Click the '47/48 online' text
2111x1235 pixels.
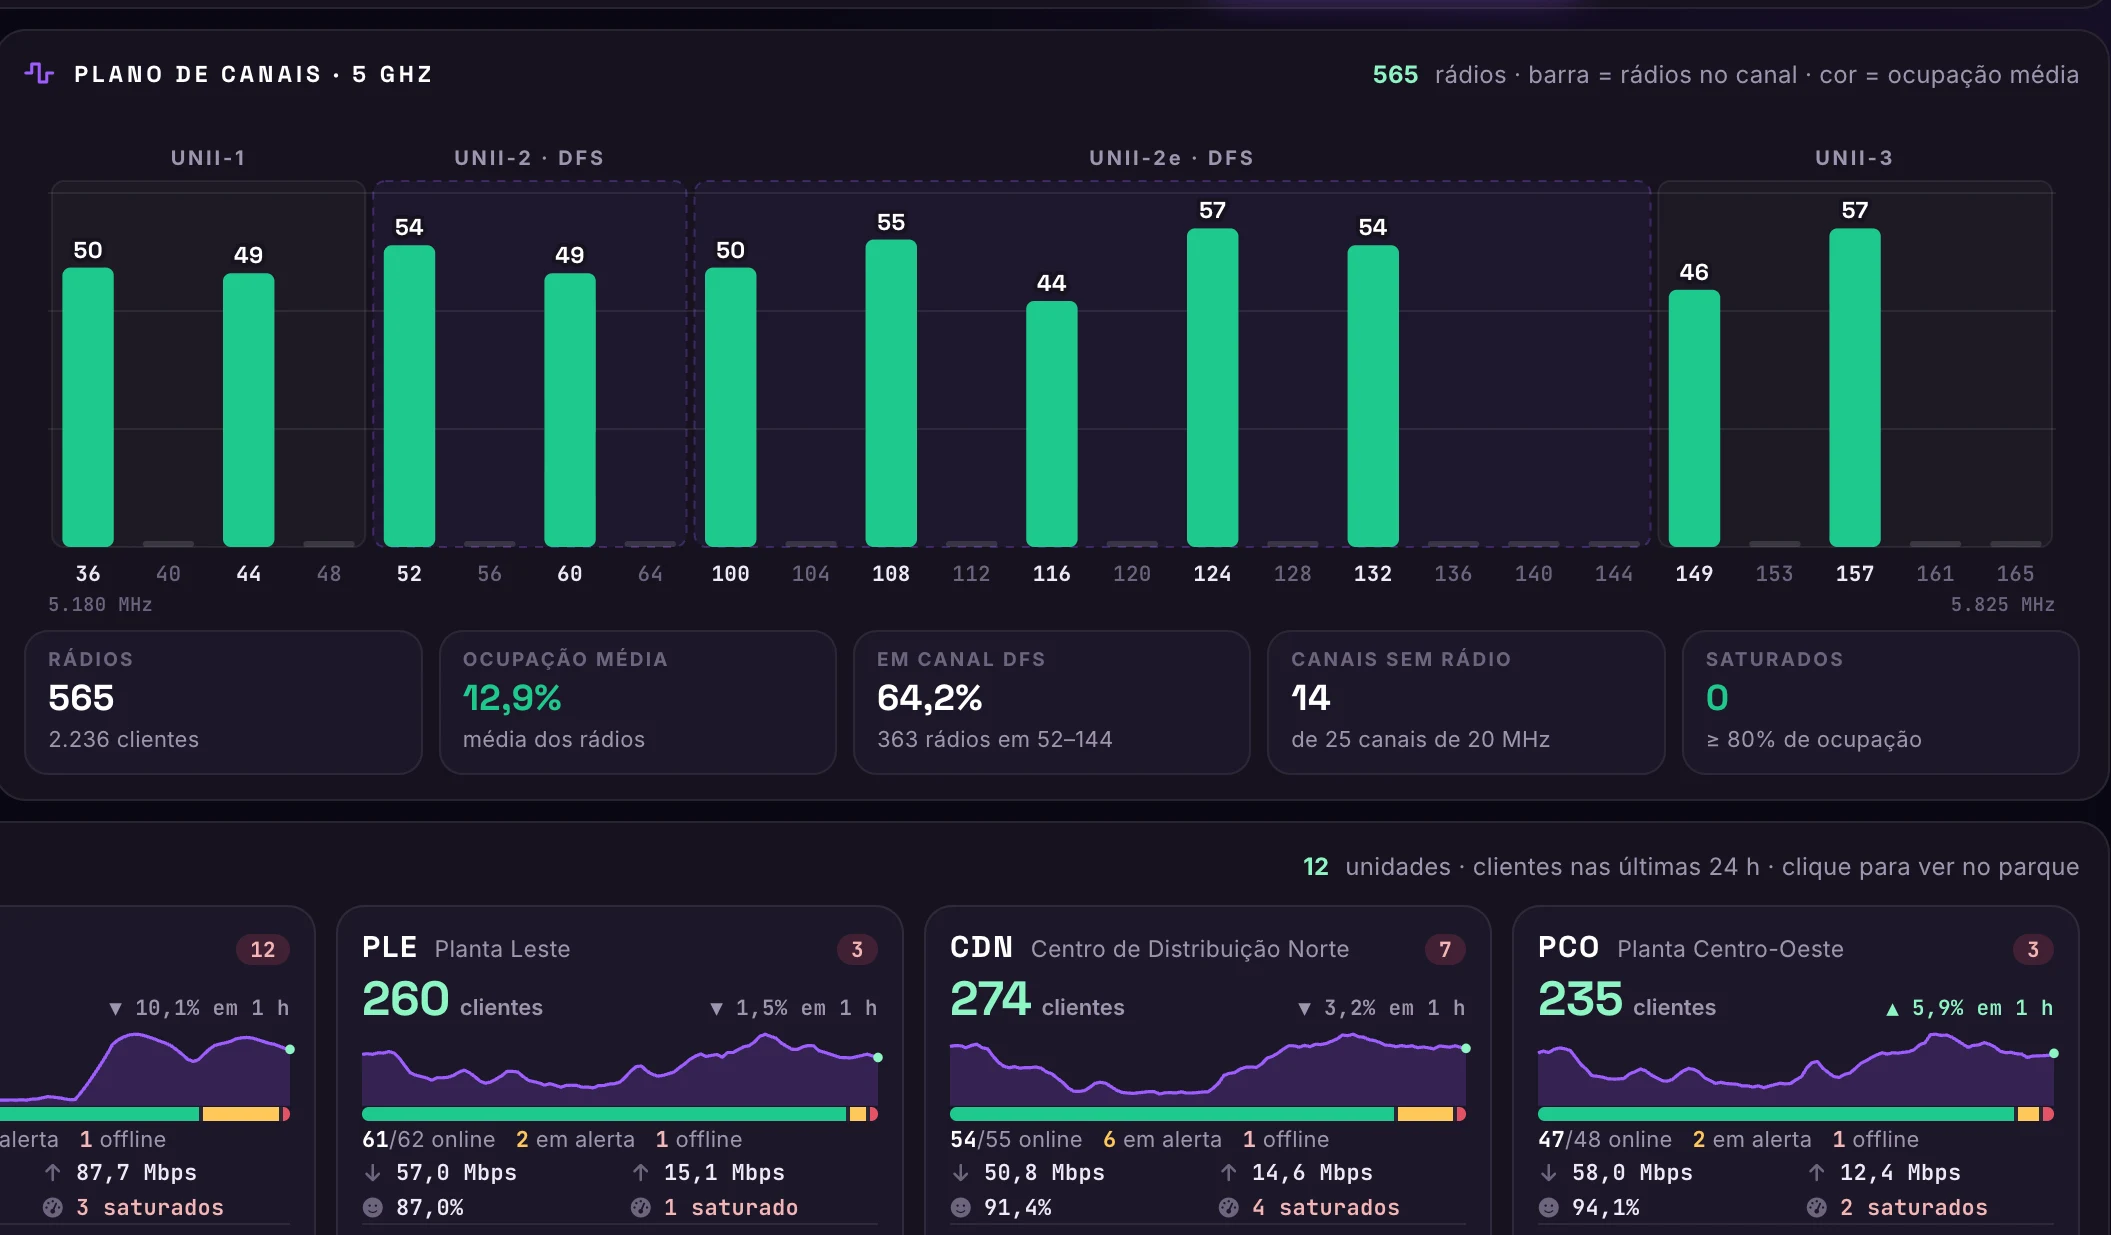pyautogui.click(x=1605, y=1139)
